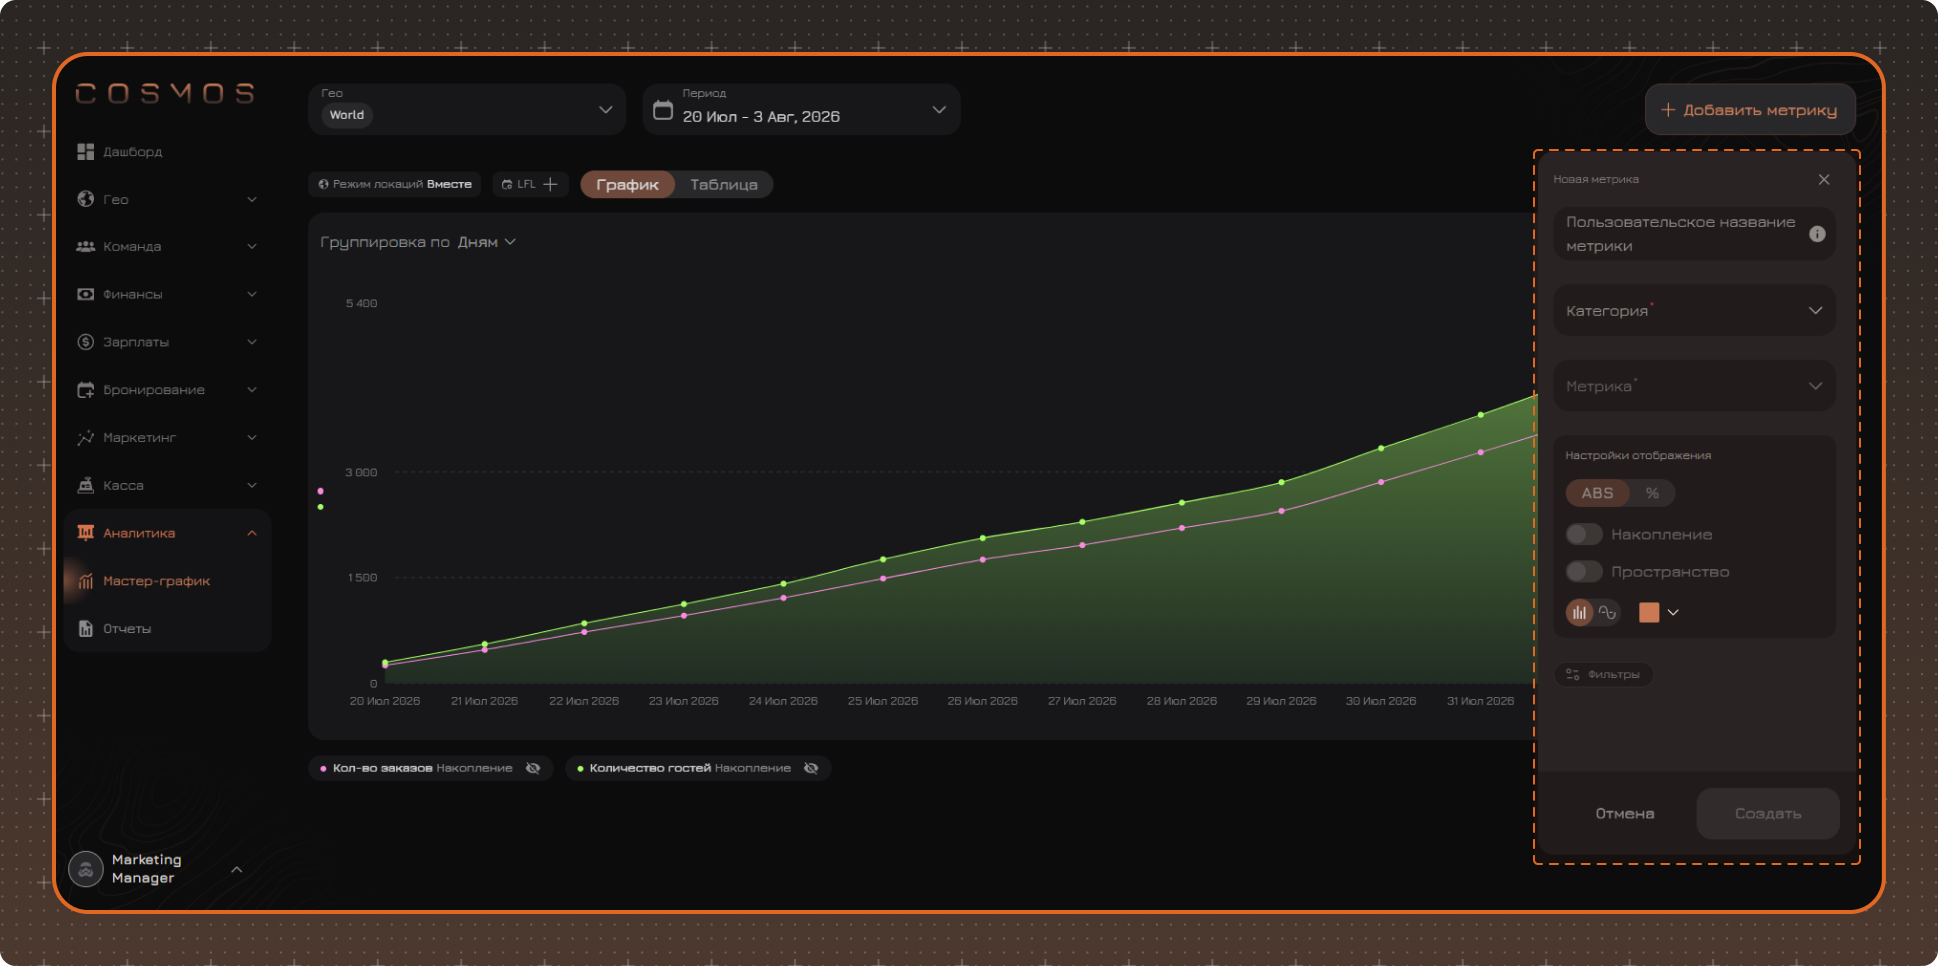Toggle the Пространство switch on

pos(1584,572)
